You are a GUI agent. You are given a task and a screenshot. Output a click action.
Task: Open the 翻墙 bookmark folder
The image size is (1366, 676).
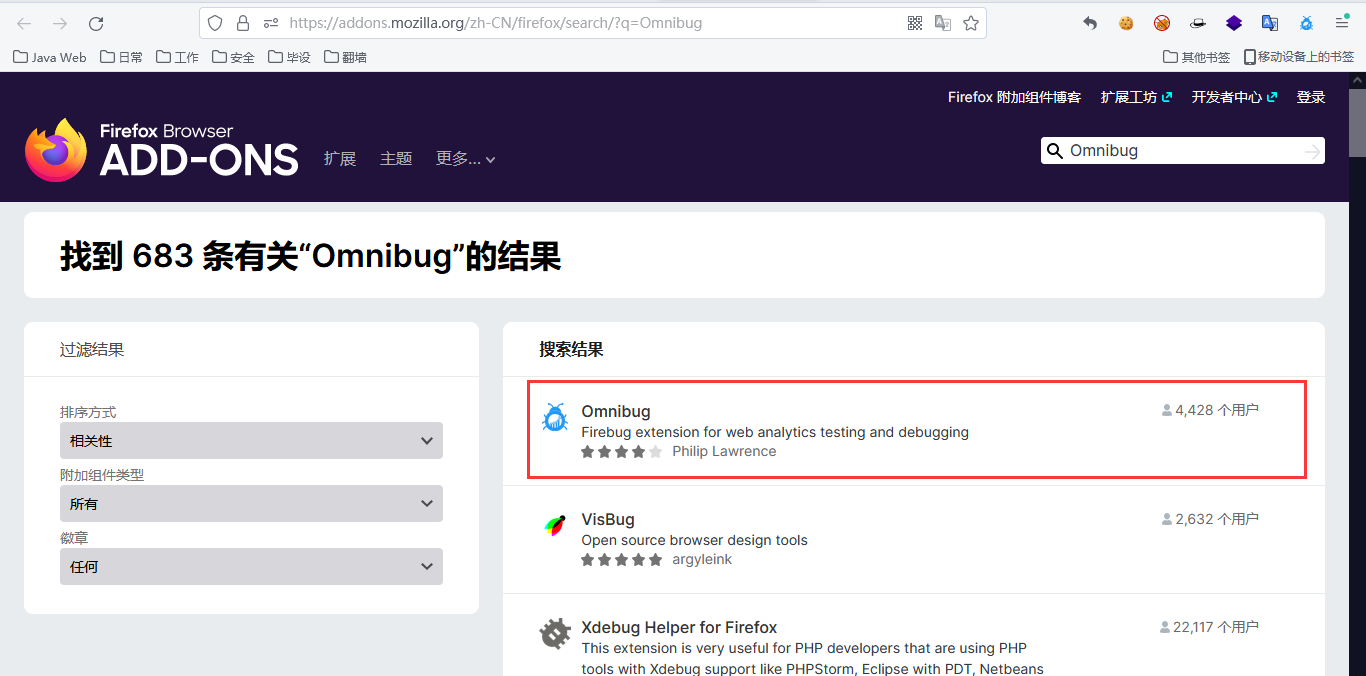click(346, 57)
